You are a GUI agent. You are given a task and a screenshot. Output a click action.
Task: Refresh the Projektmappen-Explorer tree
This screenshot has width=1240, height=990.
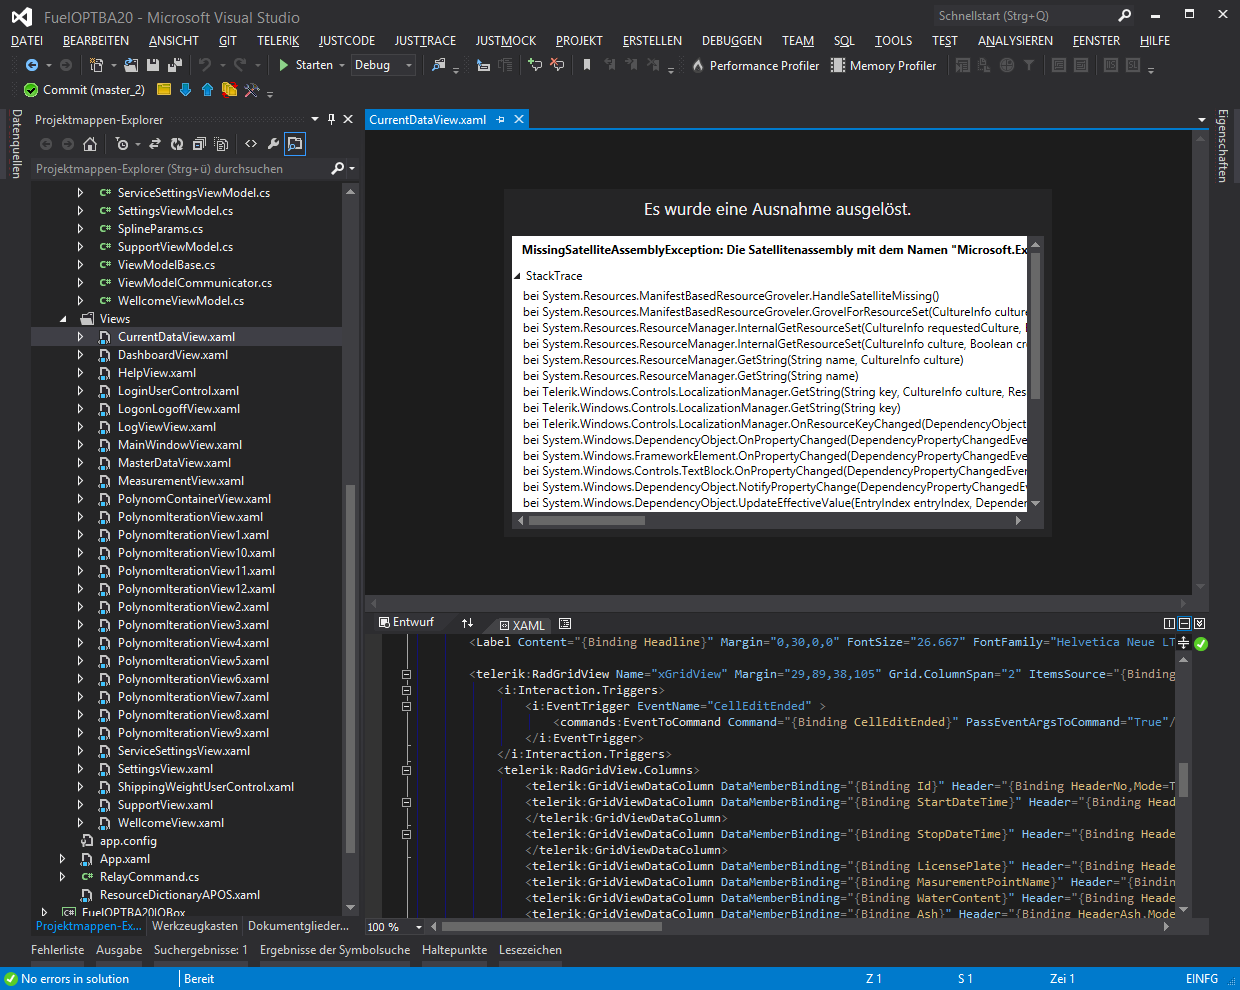tap(177, 144)
